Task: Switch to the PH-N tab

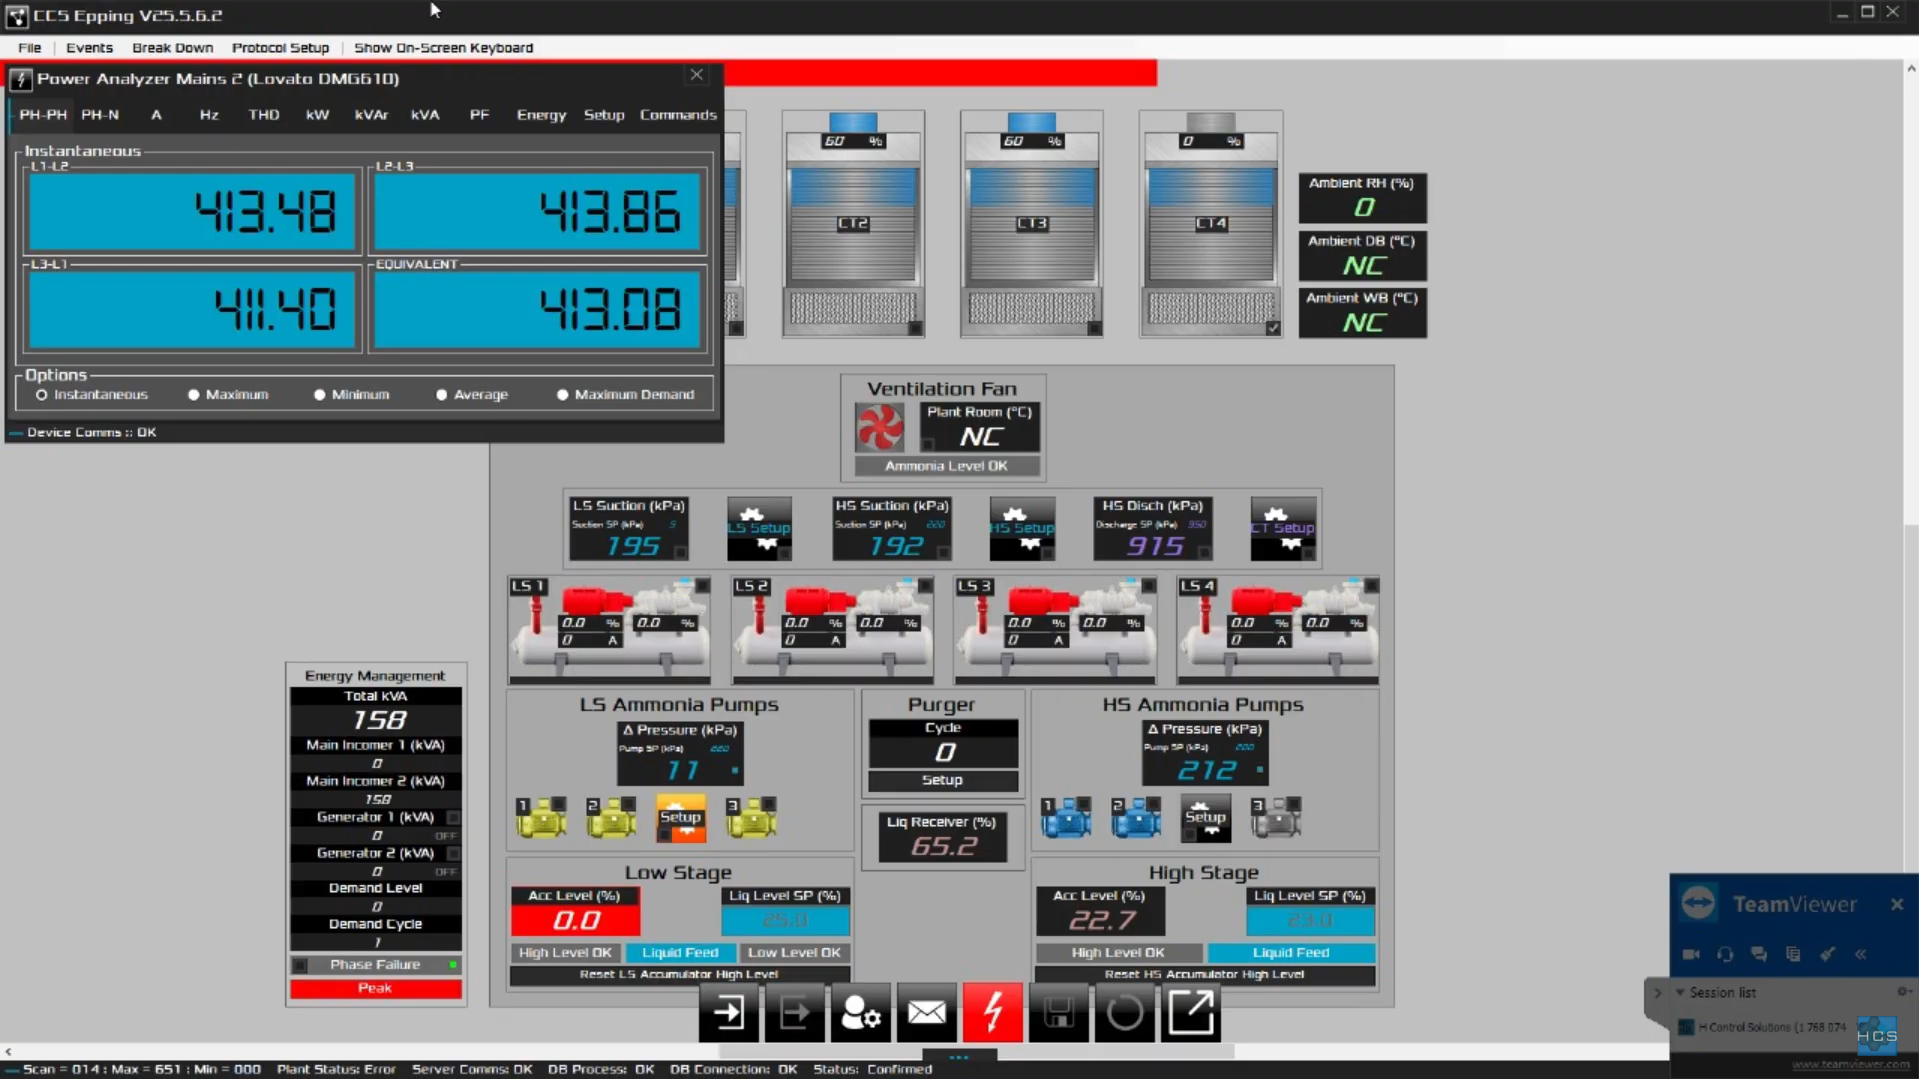Action: pyautogui.click(x=100, y=115)
